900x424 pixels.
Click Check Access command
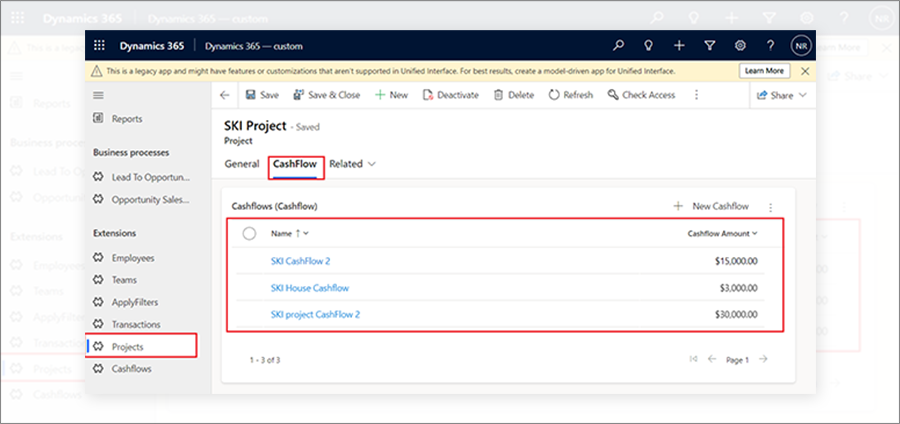coord(642,95)
